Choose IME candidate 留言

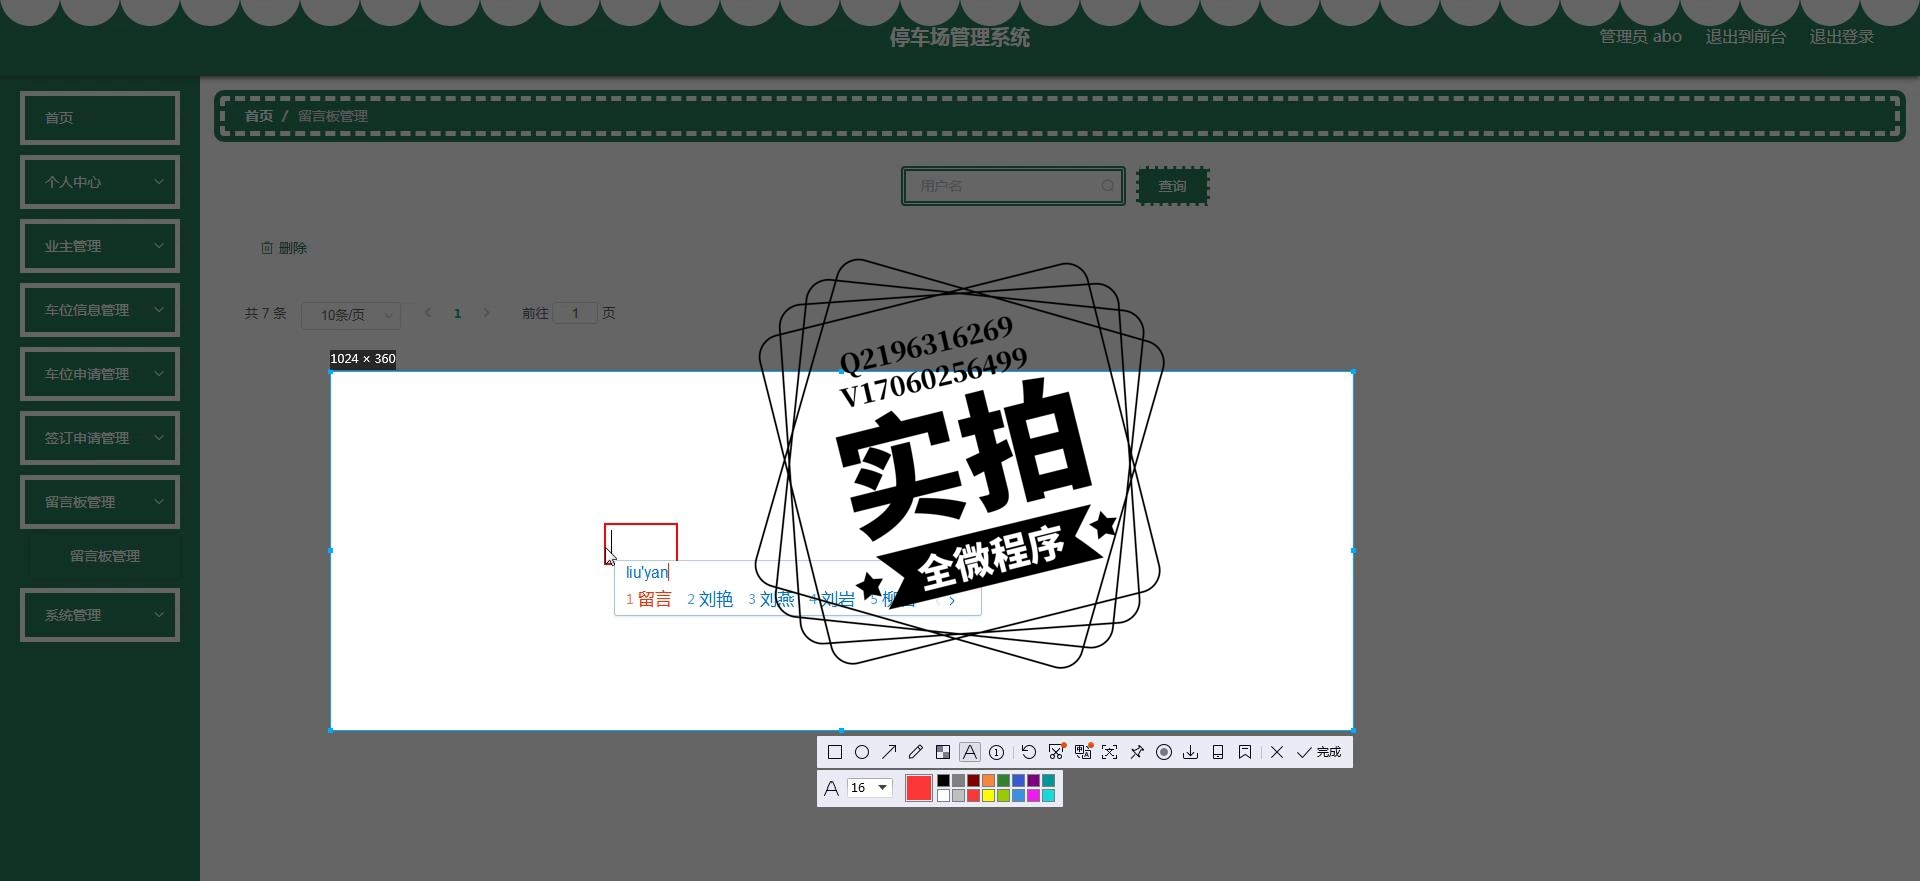click(x=649, y=599)
